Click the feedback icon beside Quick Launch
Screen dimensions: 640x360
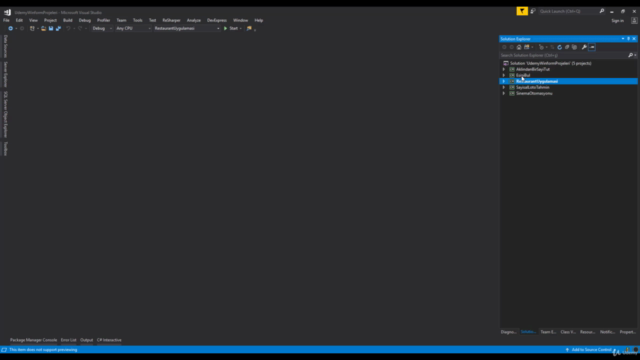pyautogui.click(x=533, y=11)
